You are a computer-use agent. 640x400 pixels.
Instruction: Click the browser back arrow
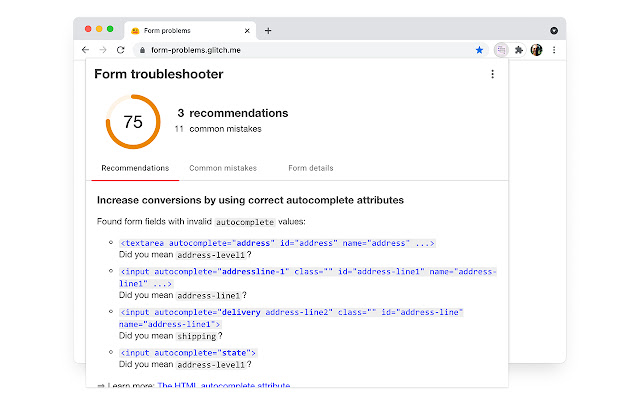(x=85, y=49)
